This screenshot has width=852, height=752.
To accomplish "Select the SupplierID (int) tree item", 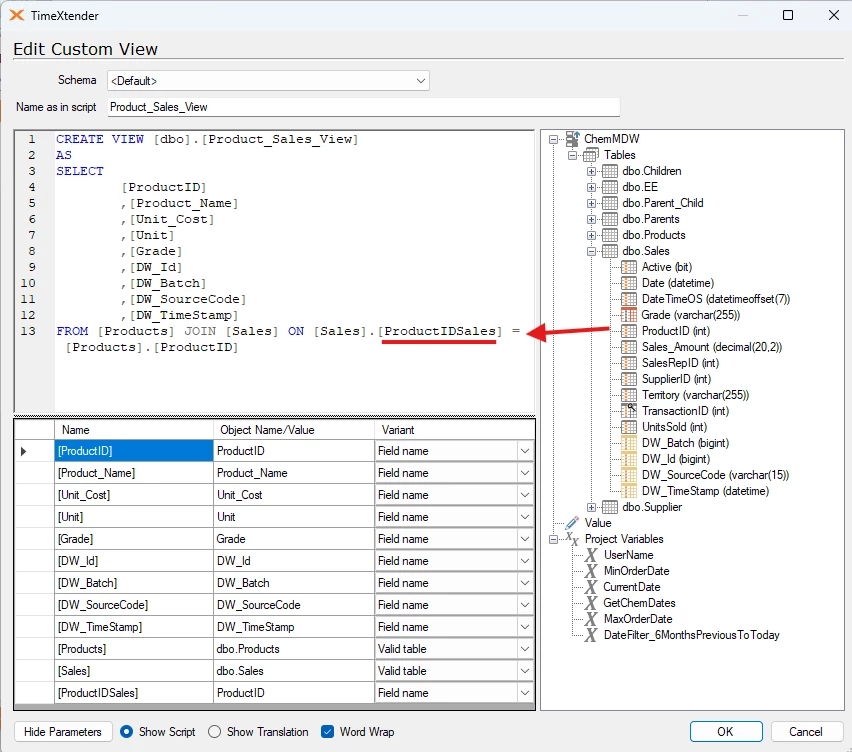I will click(x=676, y=379).
